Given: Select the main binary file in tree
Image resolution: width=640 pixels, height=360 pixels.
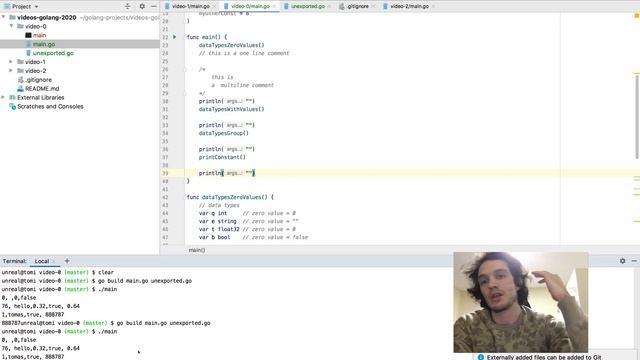Looking at the screenshot, I should (39, 35).
